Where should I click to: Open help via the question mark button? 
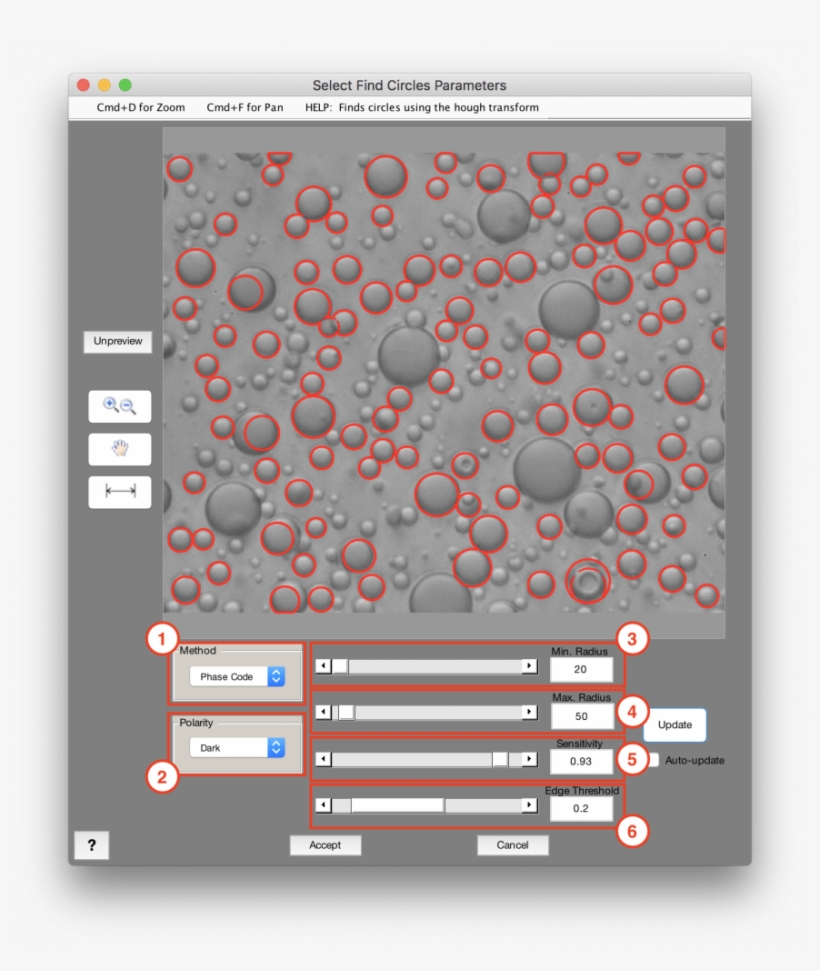point(92,845)
